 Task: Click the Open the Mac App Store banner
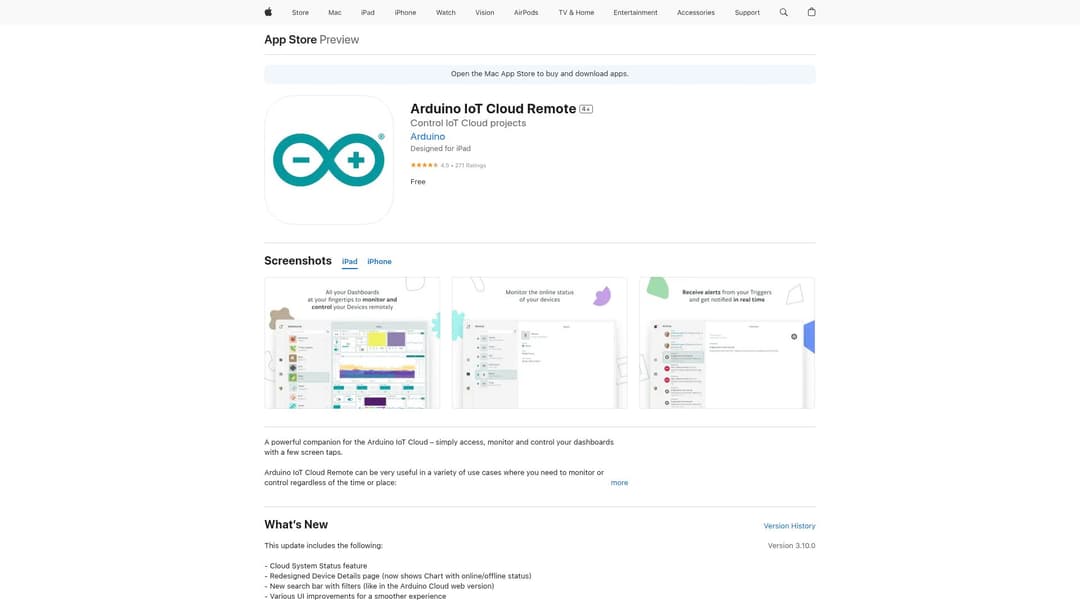(540, 74)
